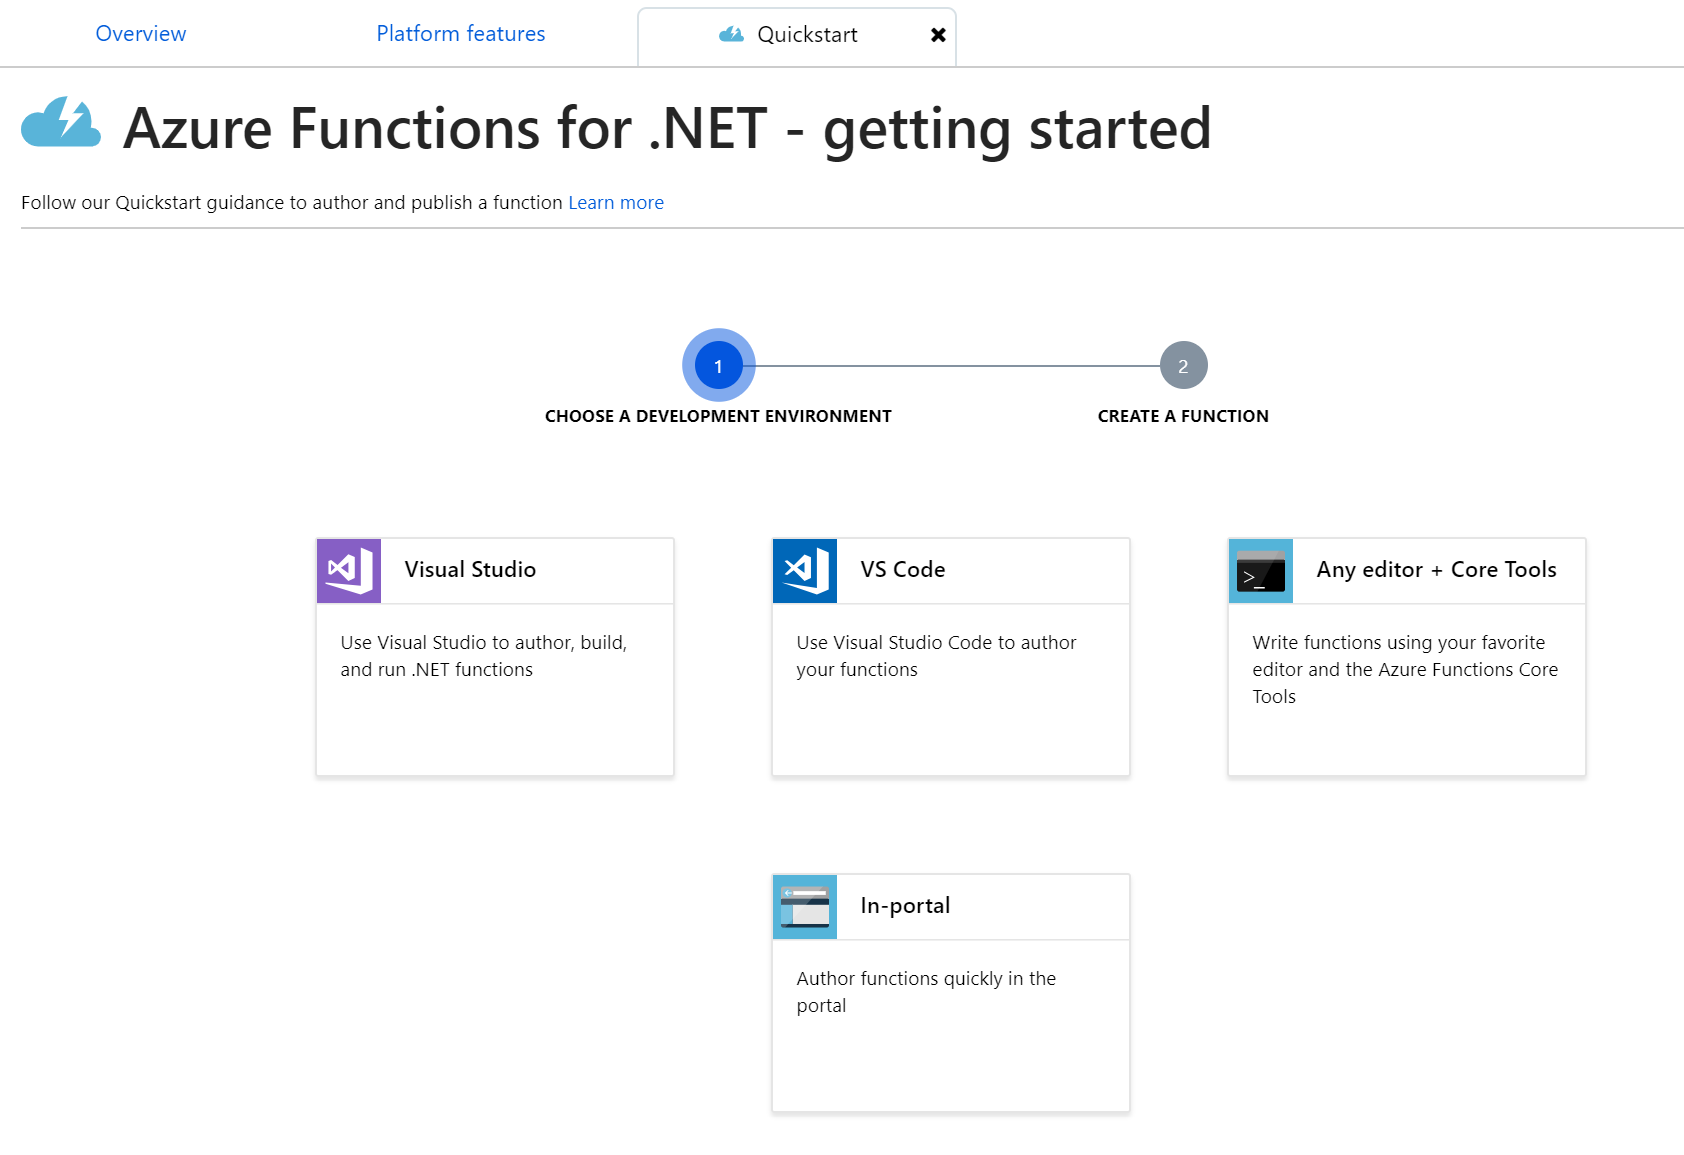Switch to the Overview tab
Viewport: 1684px width, 1155px height.
tap(141, 34)
